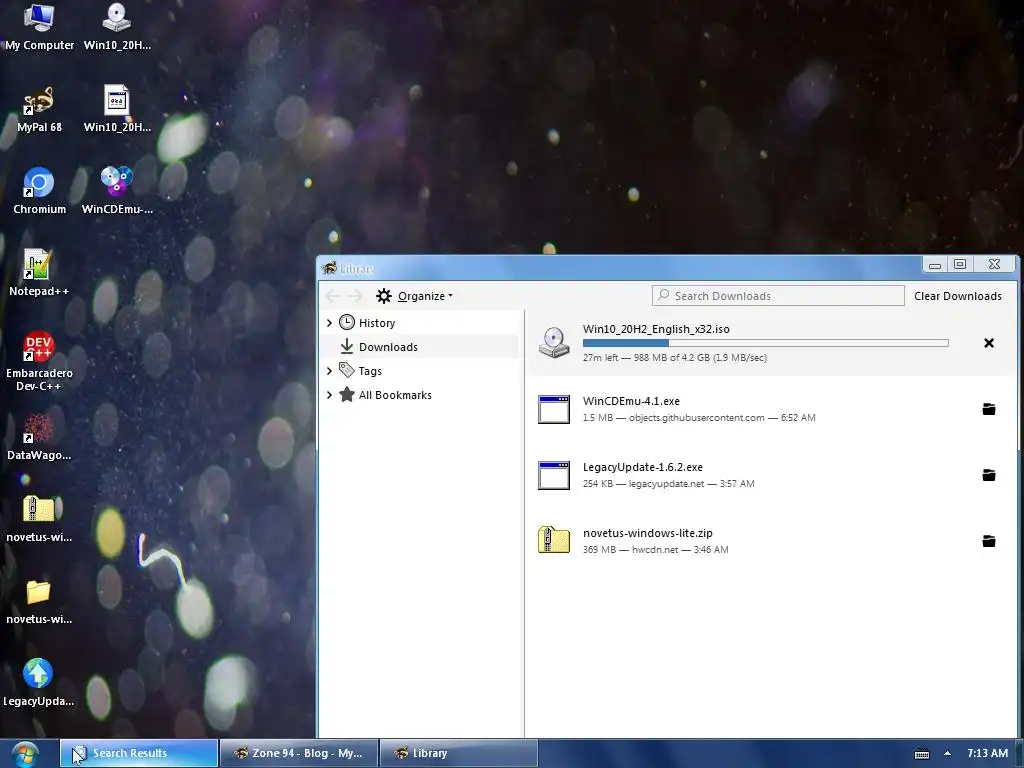Launch Notepad++ desktop shortcut
Viewport: 1024px width, 768px height.
pos(39,273)
